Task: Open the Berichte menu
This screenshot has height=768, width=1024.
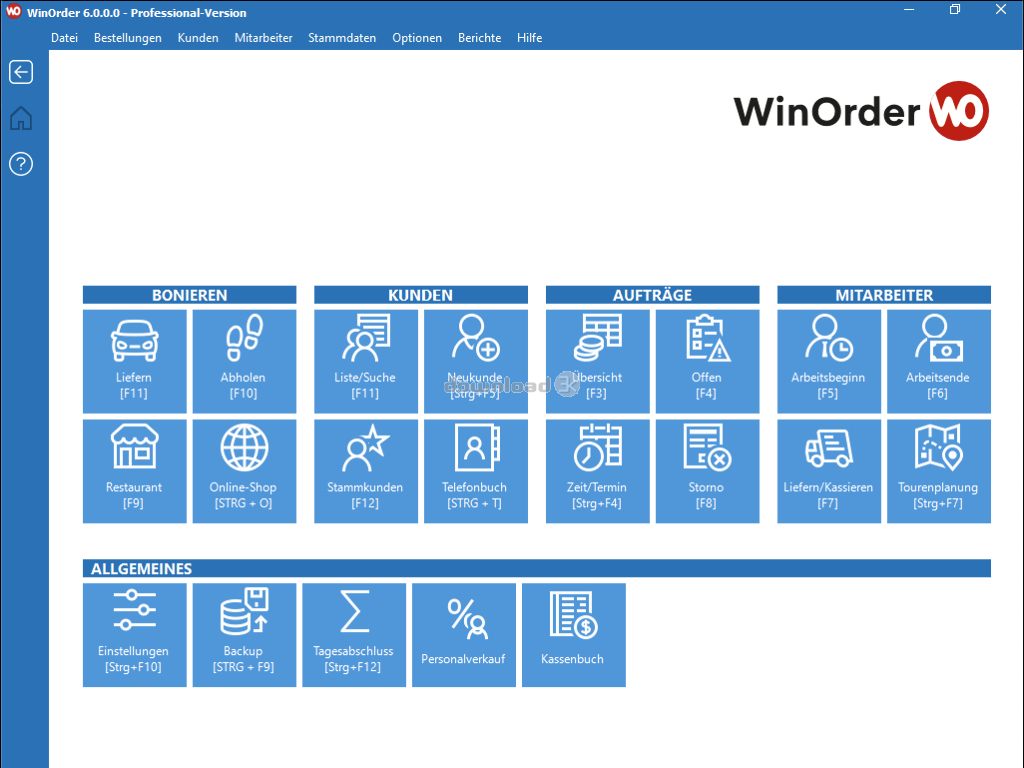Action: (479, 38)
